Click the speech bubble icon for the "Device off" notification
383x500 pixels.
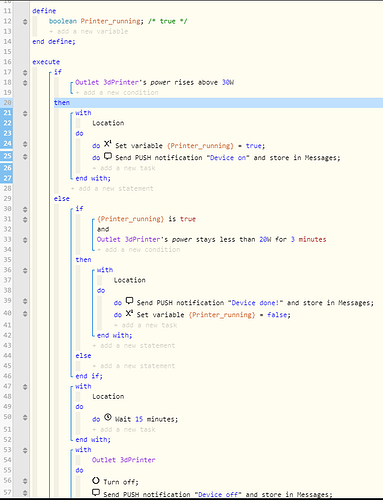point(96,493)
